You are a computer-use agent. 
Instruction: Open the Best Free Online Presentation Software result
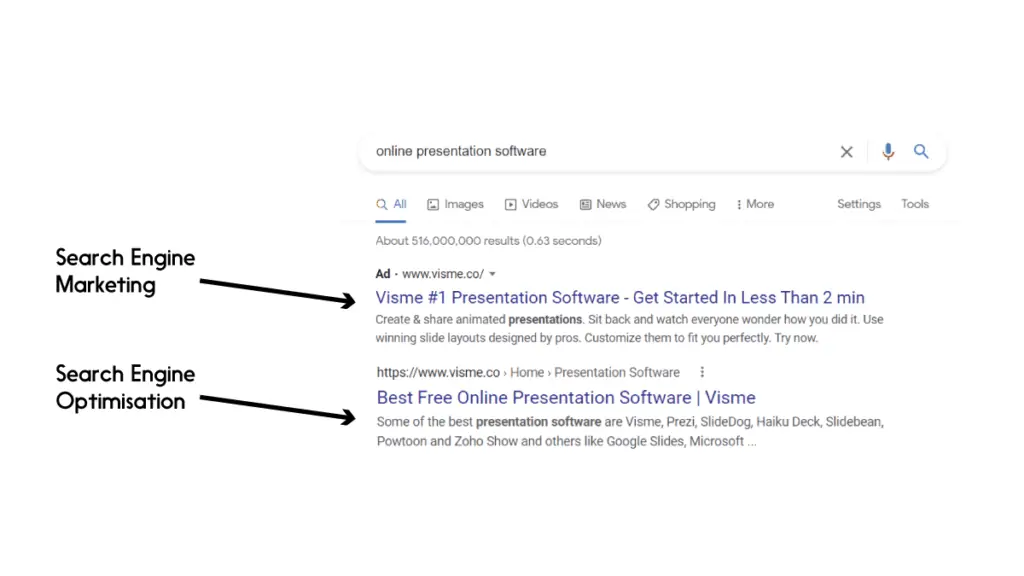(x=565, y=397)
